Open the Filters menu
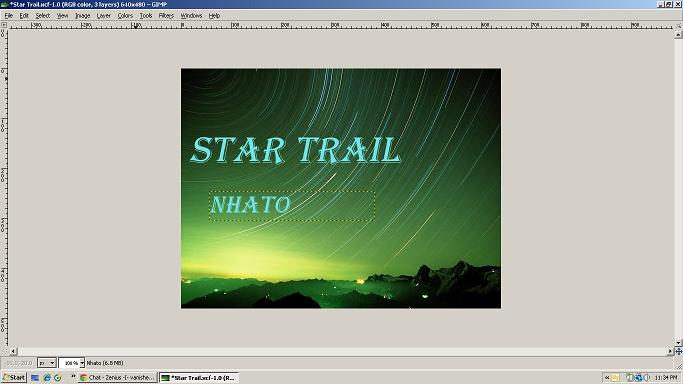683x384 pixels. tap(166, 16)
